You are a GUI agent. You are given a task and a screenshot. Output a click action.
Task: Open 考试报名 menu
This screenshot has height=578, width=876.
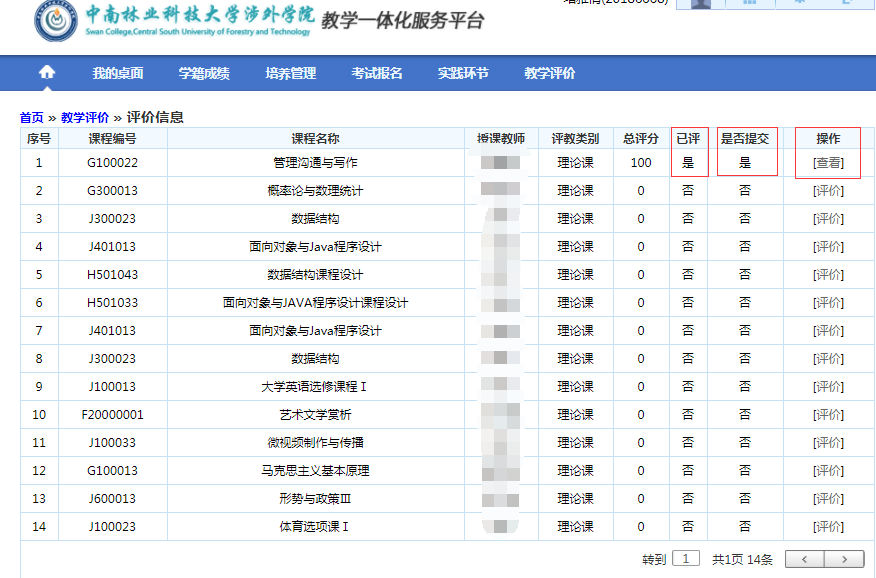[377, 73]
